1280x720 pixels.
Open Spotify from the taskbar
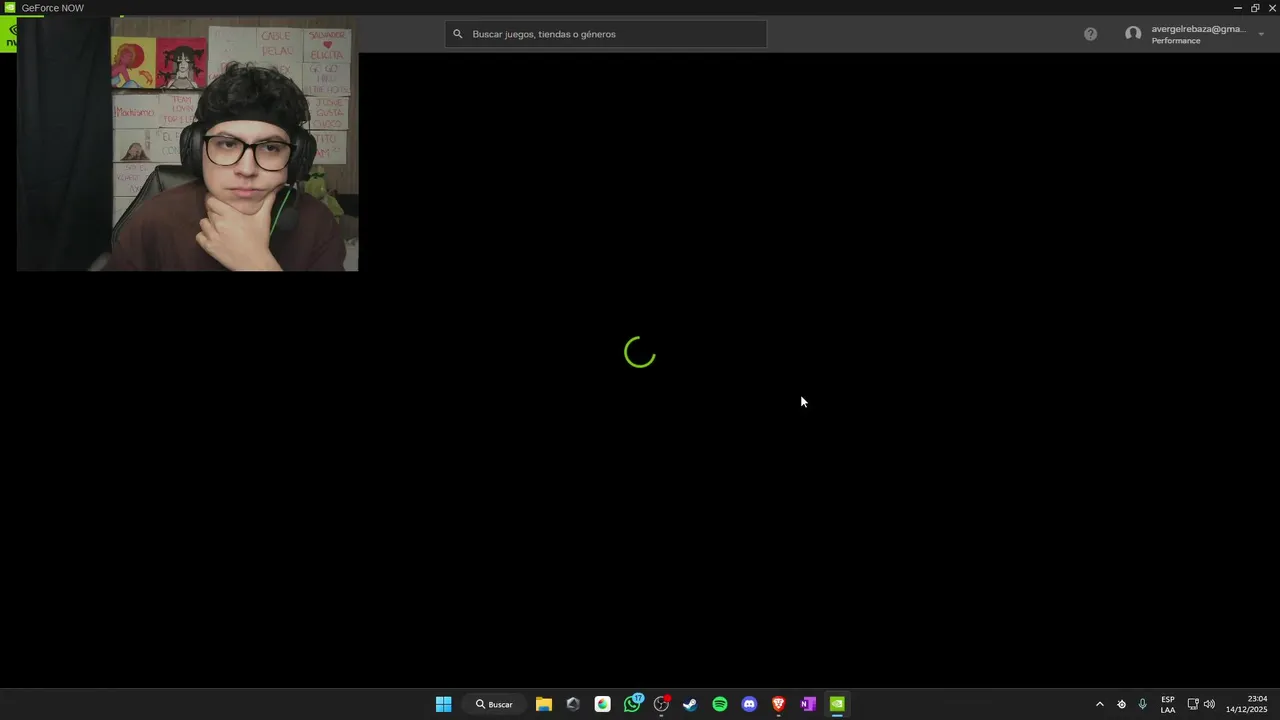click(x=720, y=704)
